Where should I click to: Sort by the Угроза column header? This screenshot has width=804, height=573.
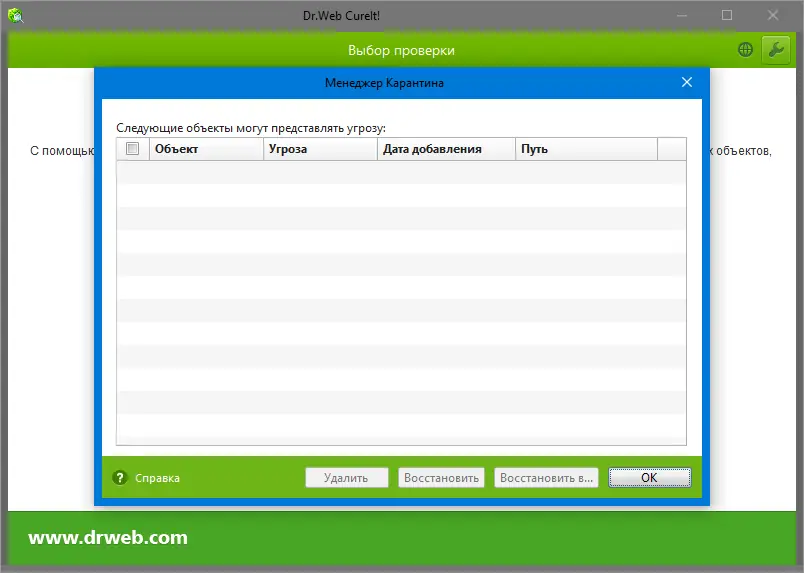pos(320,149)
